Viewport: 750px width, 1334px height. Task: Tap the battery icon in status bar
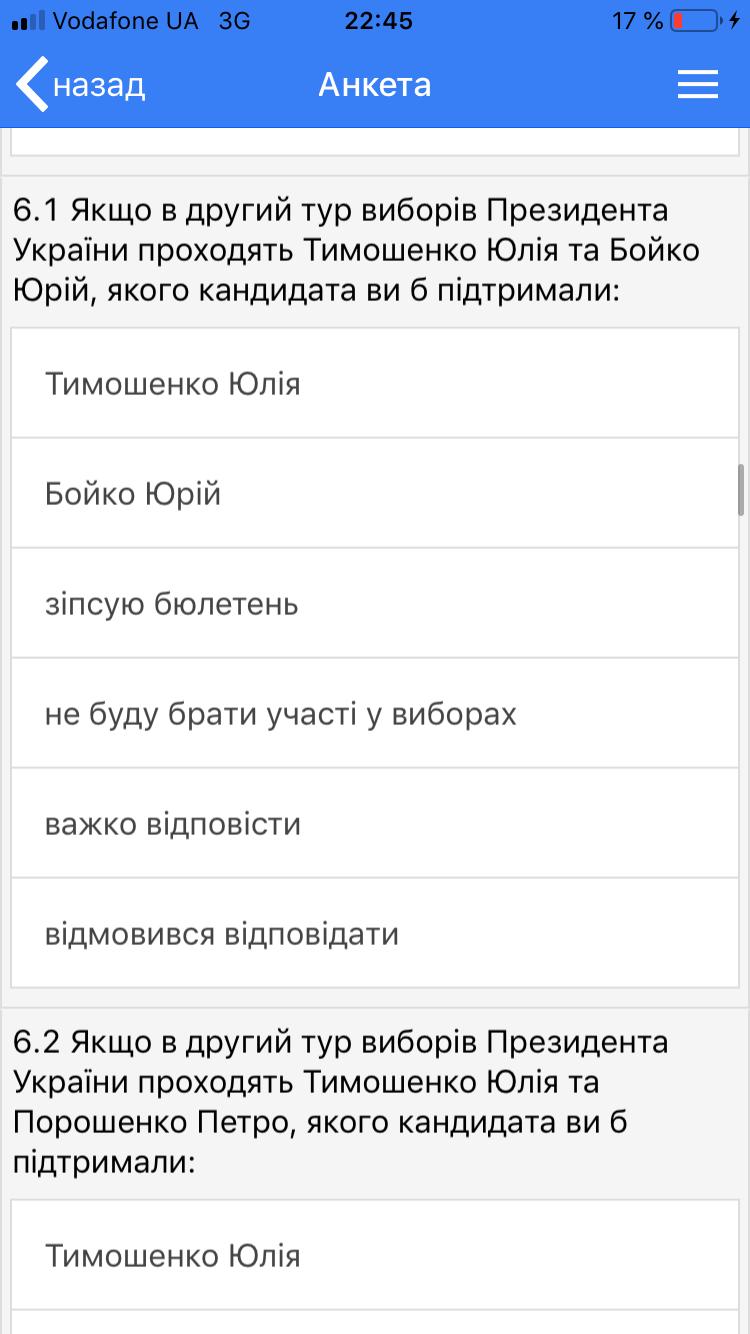point(694,21)
